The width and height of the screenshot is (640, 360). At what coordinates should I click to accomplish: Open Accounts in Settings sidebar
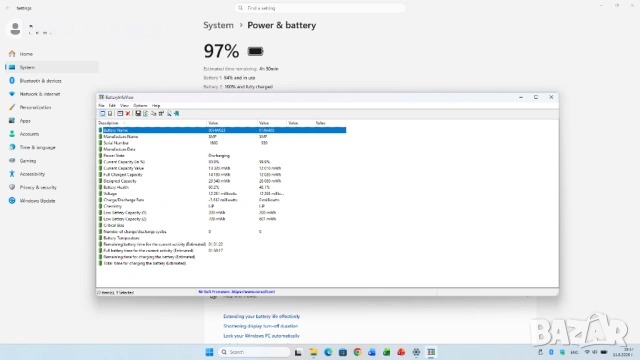[x=52, y=134]
